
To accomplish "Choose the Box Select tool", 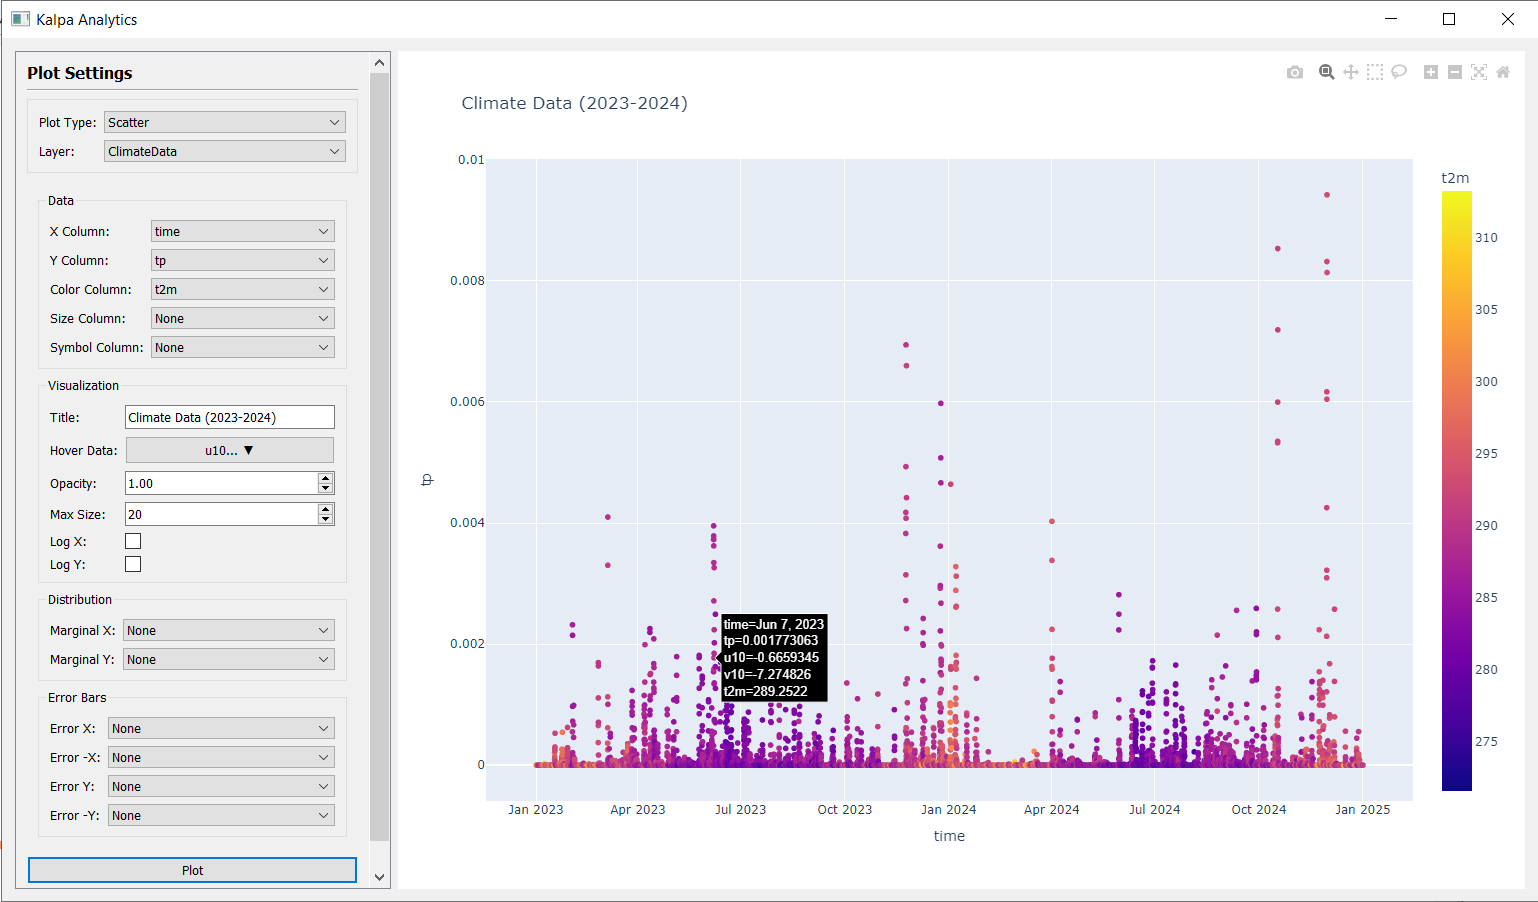I will (x=1375, y=72).
